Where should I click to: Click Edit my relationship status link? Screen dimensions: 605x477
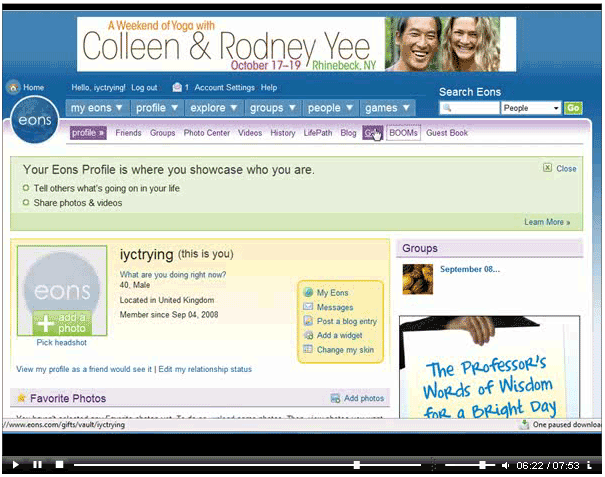[x=205, y=369]
